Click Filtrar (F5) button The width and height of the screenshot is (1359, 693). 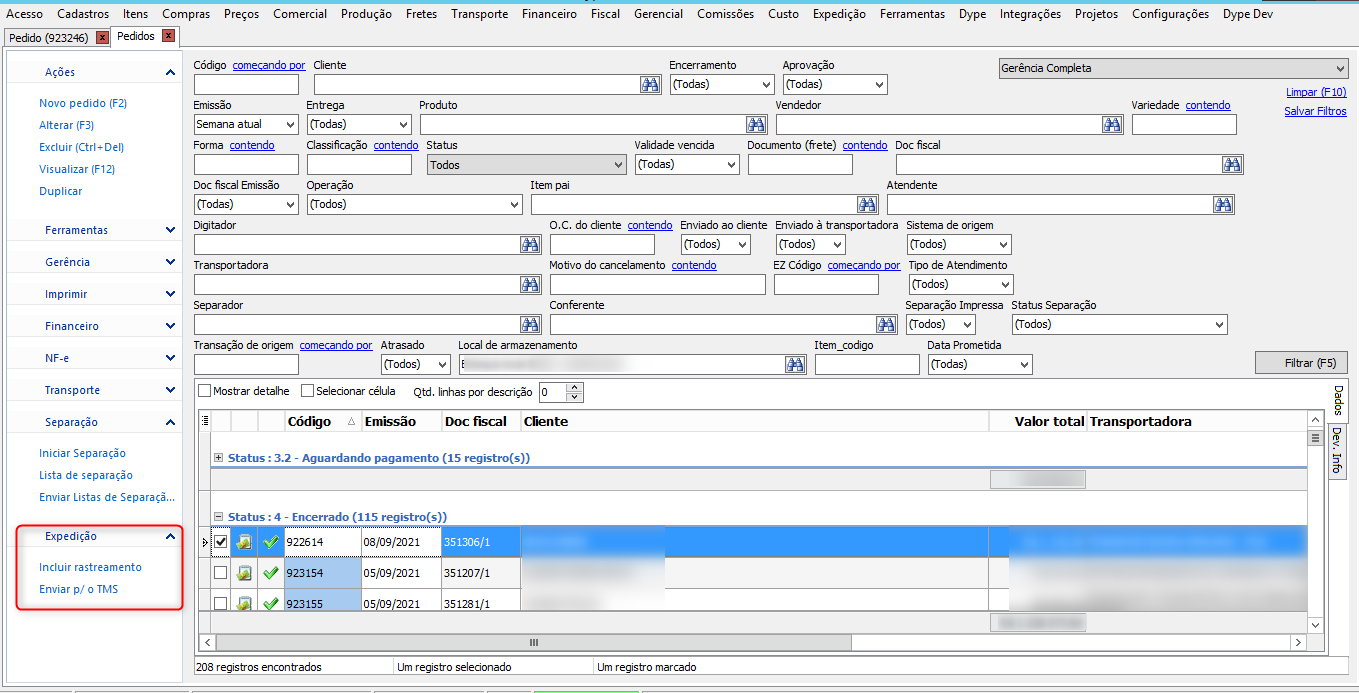1301,363
